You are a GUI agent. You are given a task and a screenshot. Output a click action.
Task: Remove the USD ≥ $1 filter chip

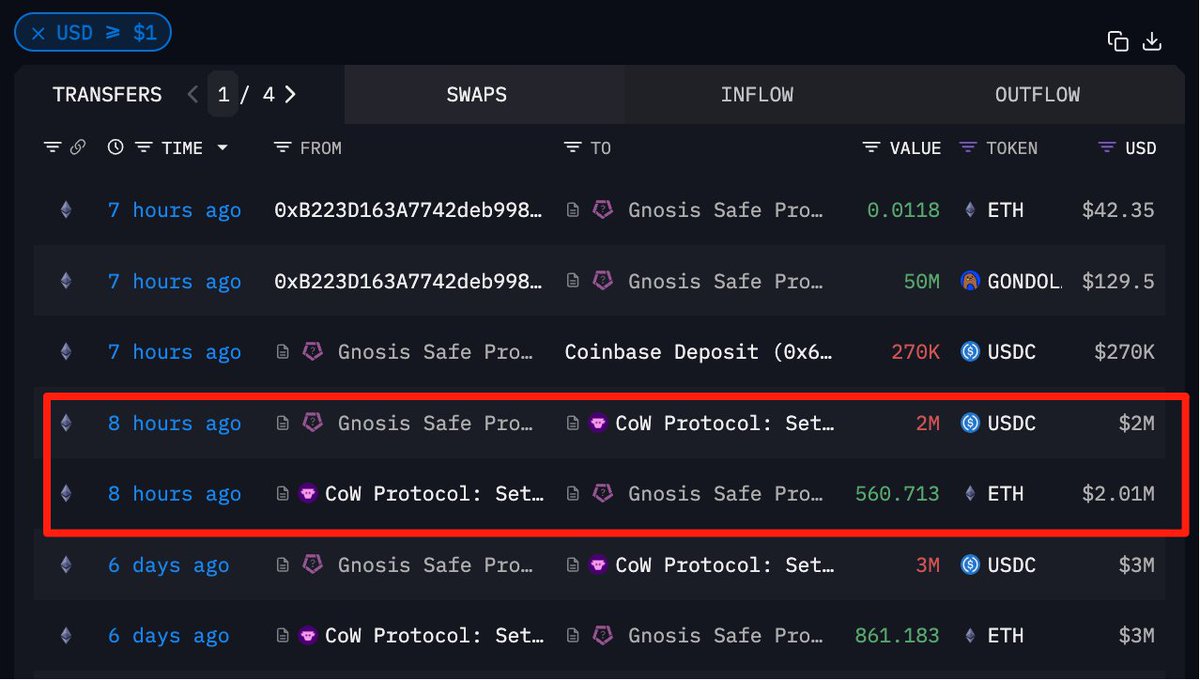(x=38, y=33)
